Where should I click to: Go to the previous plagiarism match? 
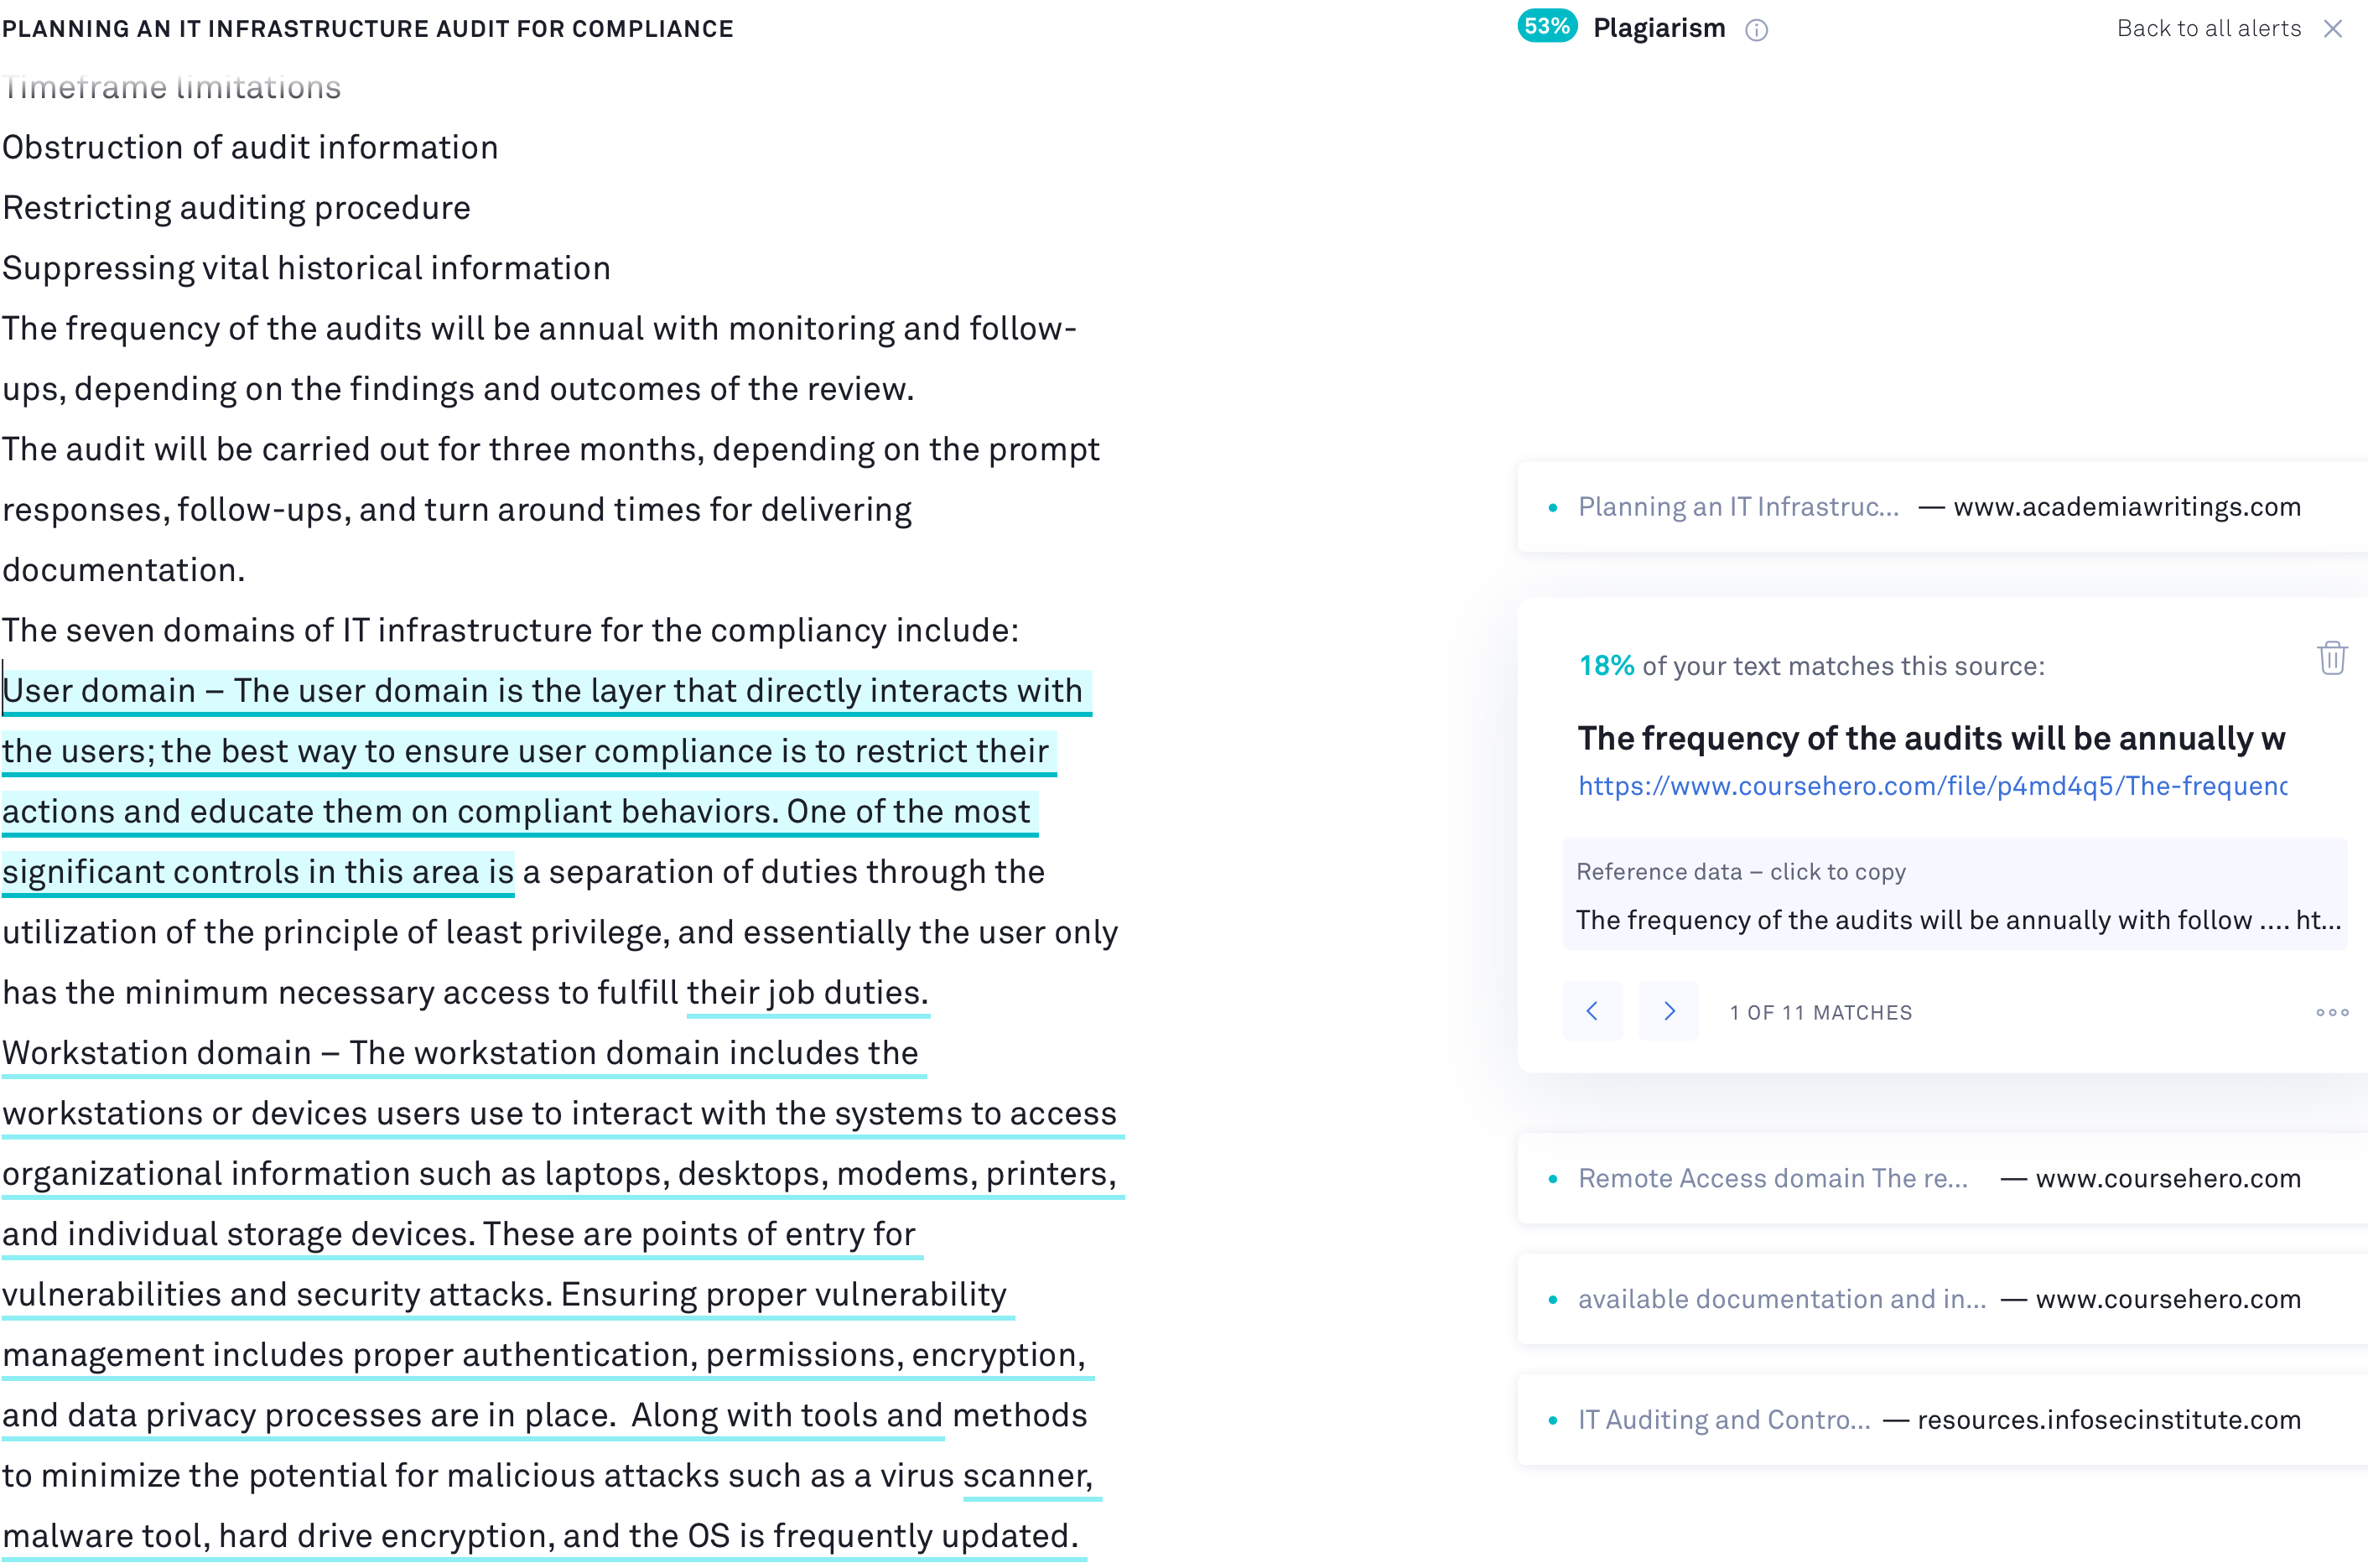1592,1011
